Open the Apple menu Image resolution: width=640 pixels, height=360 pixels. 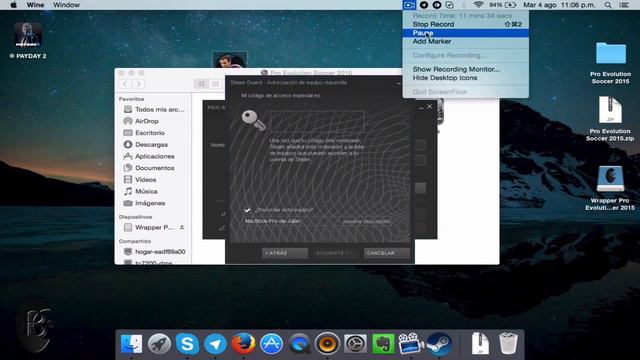tap(13, 5)
